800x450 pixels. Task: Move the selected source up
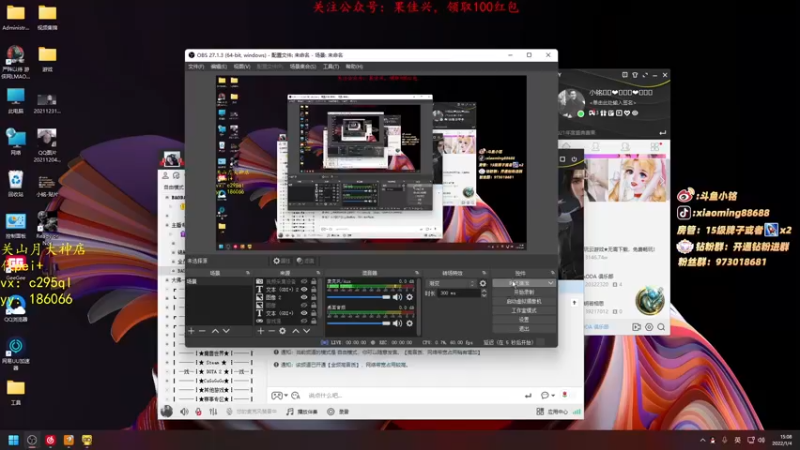(295, 331)
